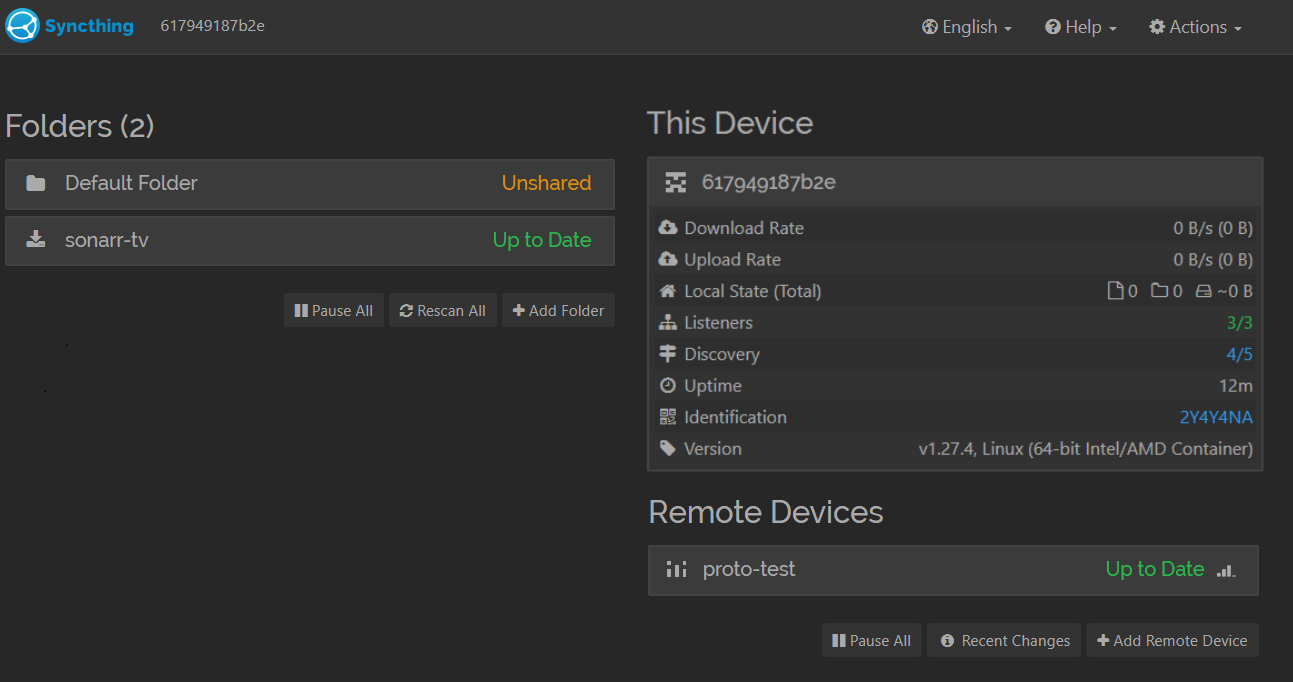
Task: Click the version string v1.27.4
Action: point(1086,449)
